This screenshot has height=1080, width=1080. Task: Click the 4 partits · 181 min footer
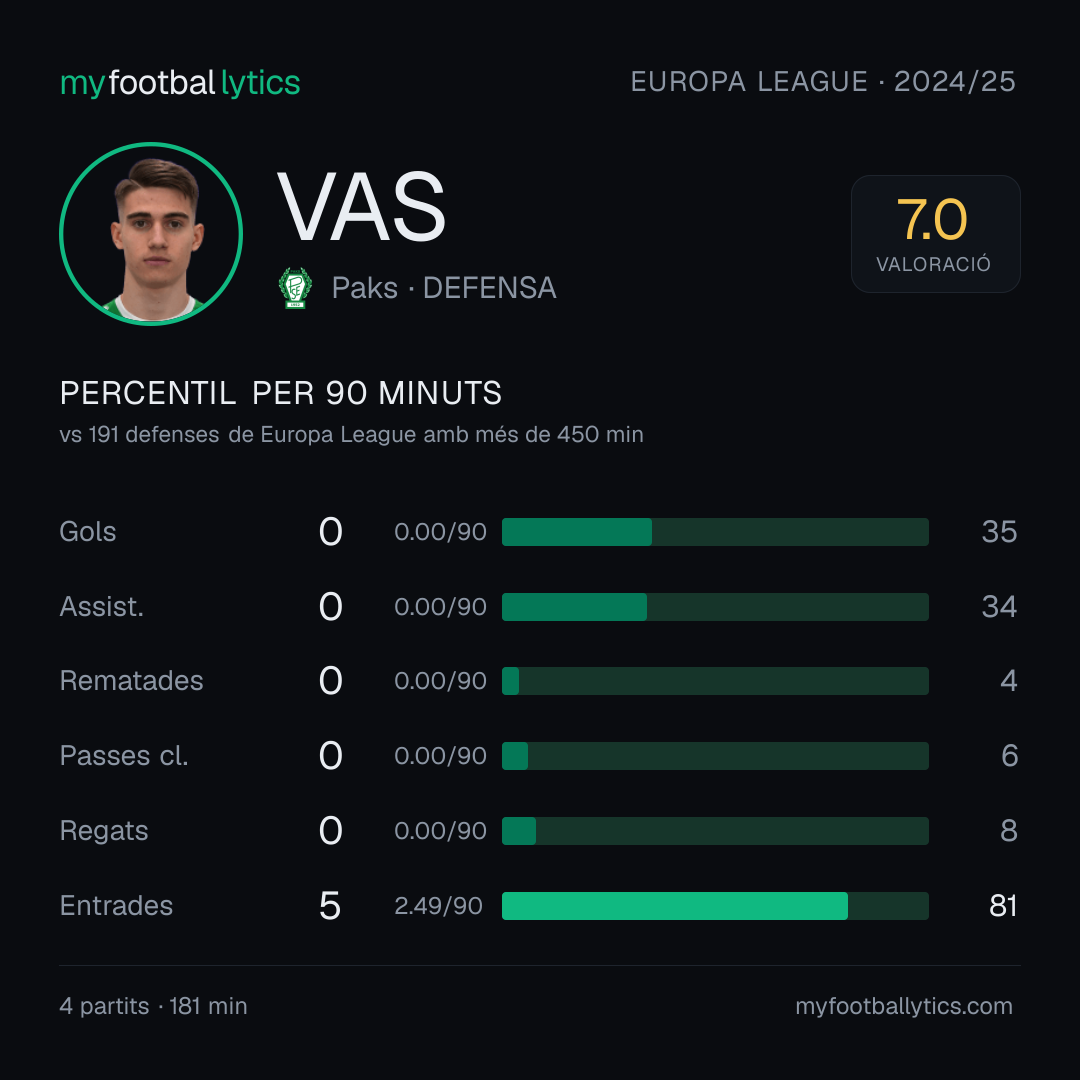tap(154, 1006)
